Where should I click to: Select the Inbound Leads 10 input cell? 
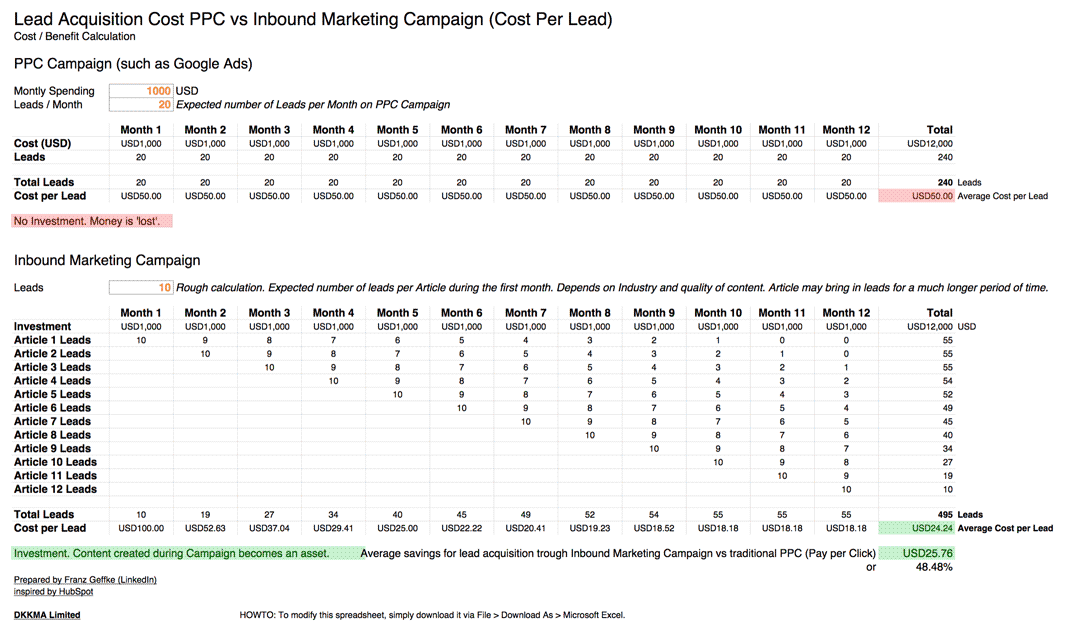coord(141,288)
